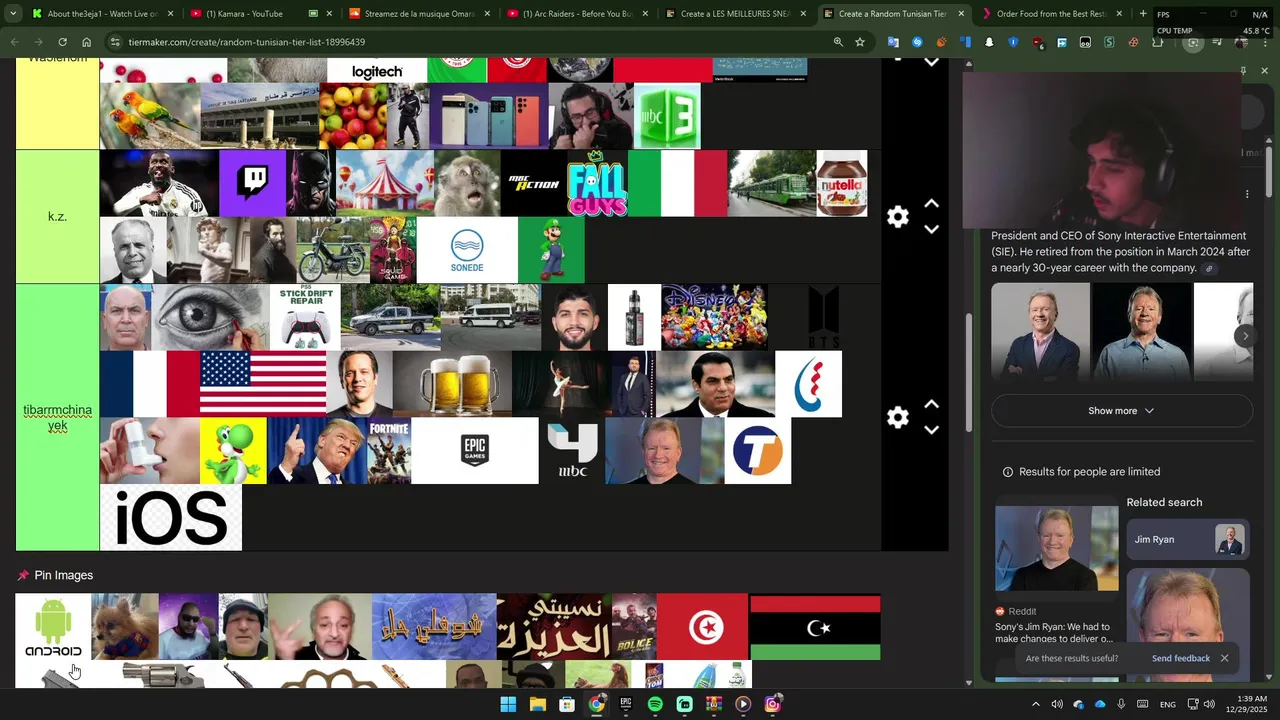Select the MBC 3 logo image
This screenshot has height=720, width=1280.
[667, 116]
